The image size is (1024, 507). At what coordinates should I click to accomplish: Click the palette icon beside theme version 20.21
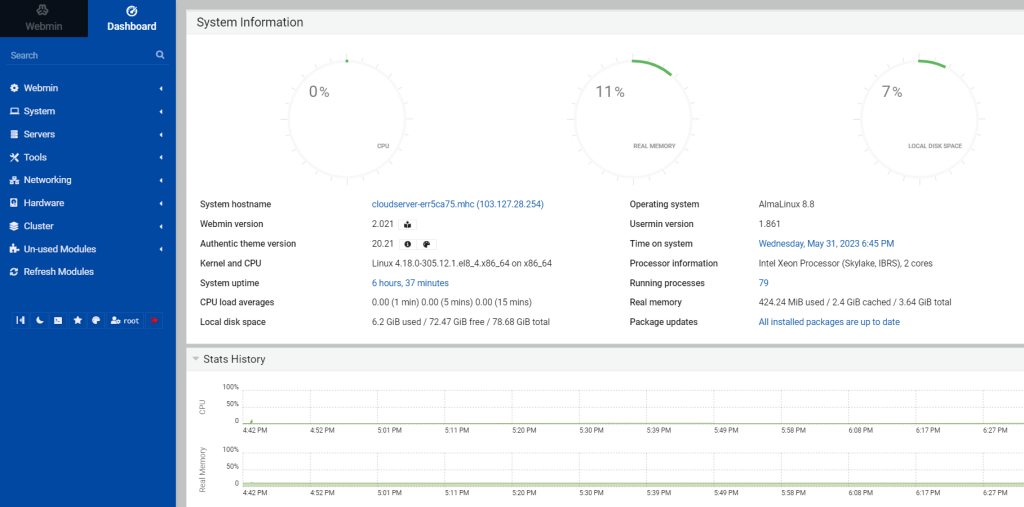click(x=426, y=244)
